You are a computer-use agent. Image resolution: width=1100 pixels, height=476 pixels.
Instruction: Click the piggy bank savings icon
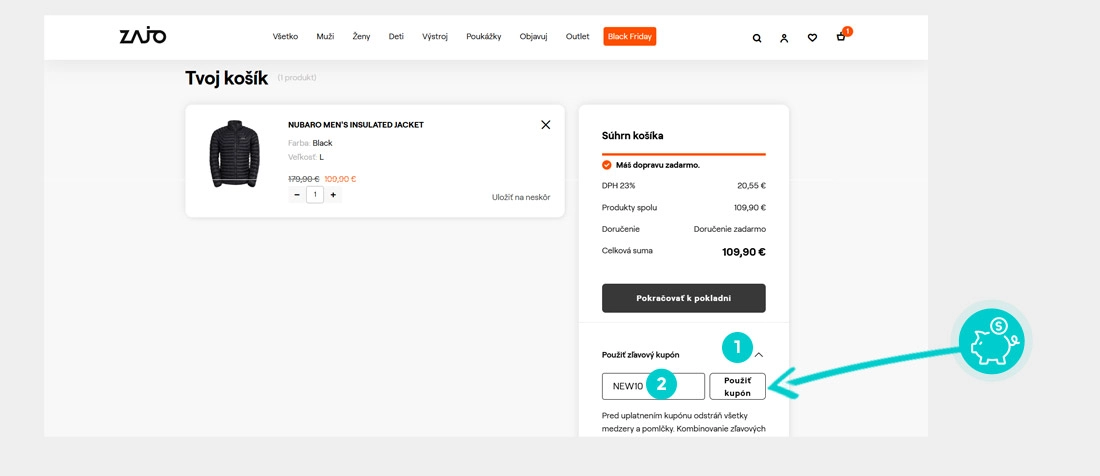pyautogui.click(x=991, y=341)
